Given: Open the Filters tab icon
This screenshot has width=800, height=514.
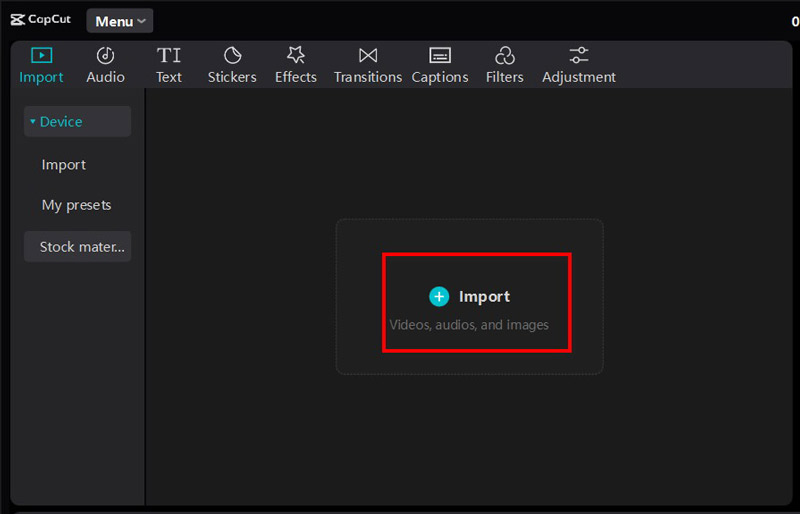Looking at the screenshot, I should coord(505,55).
